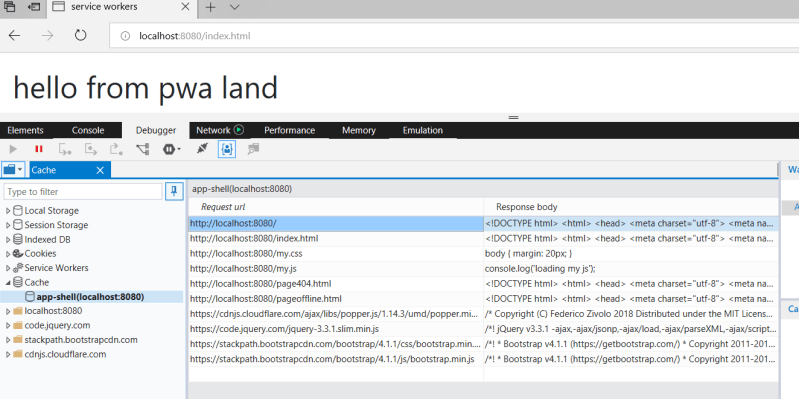Select the jquery-3.3.1.slim.min.js cache entry
The width and height of the screenshot is (799, 399).
coord(483,329)
